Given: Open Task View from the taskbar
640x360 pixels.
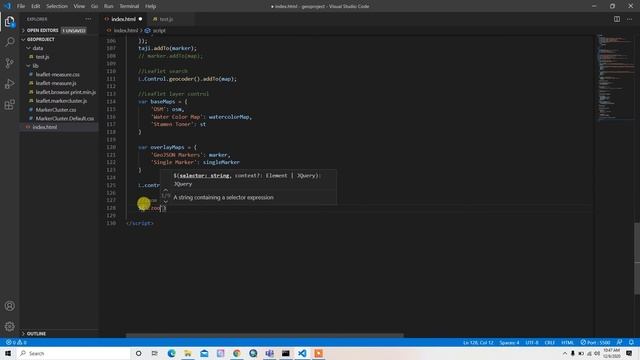Looking at the screenshot, I should point(155,353).
